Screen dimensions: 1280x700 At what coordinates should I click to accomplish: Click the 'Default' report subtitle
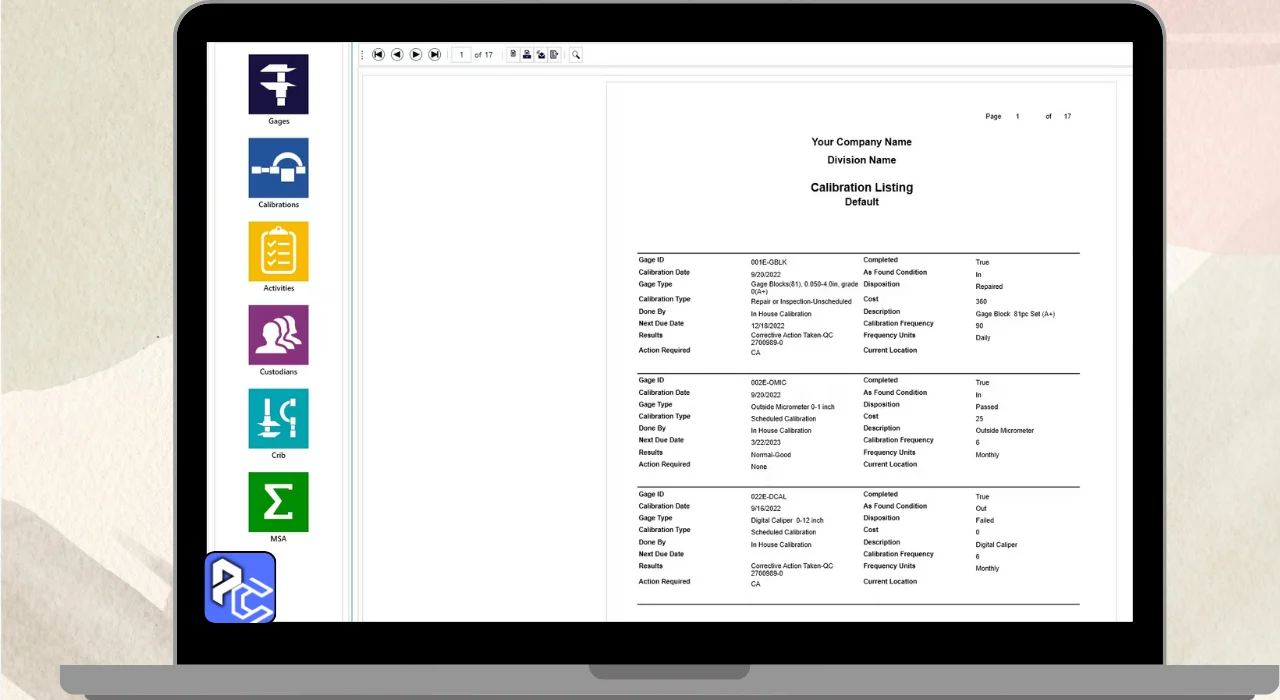[861, 202]
